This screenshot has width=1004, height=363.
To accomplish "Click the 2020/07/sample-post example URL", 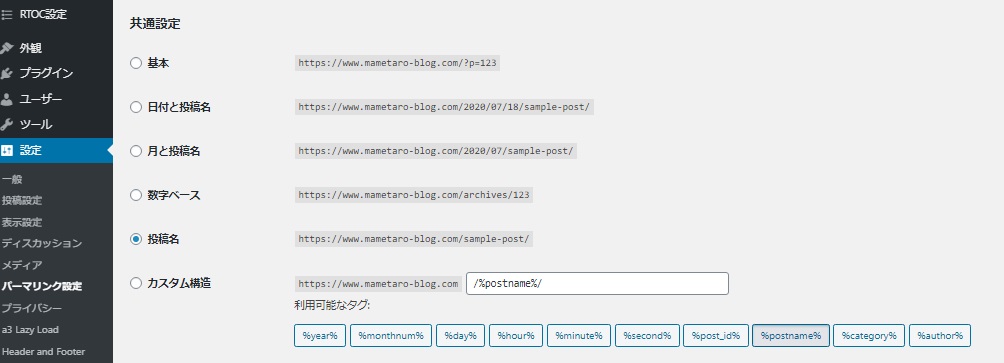I will (436, 151).
